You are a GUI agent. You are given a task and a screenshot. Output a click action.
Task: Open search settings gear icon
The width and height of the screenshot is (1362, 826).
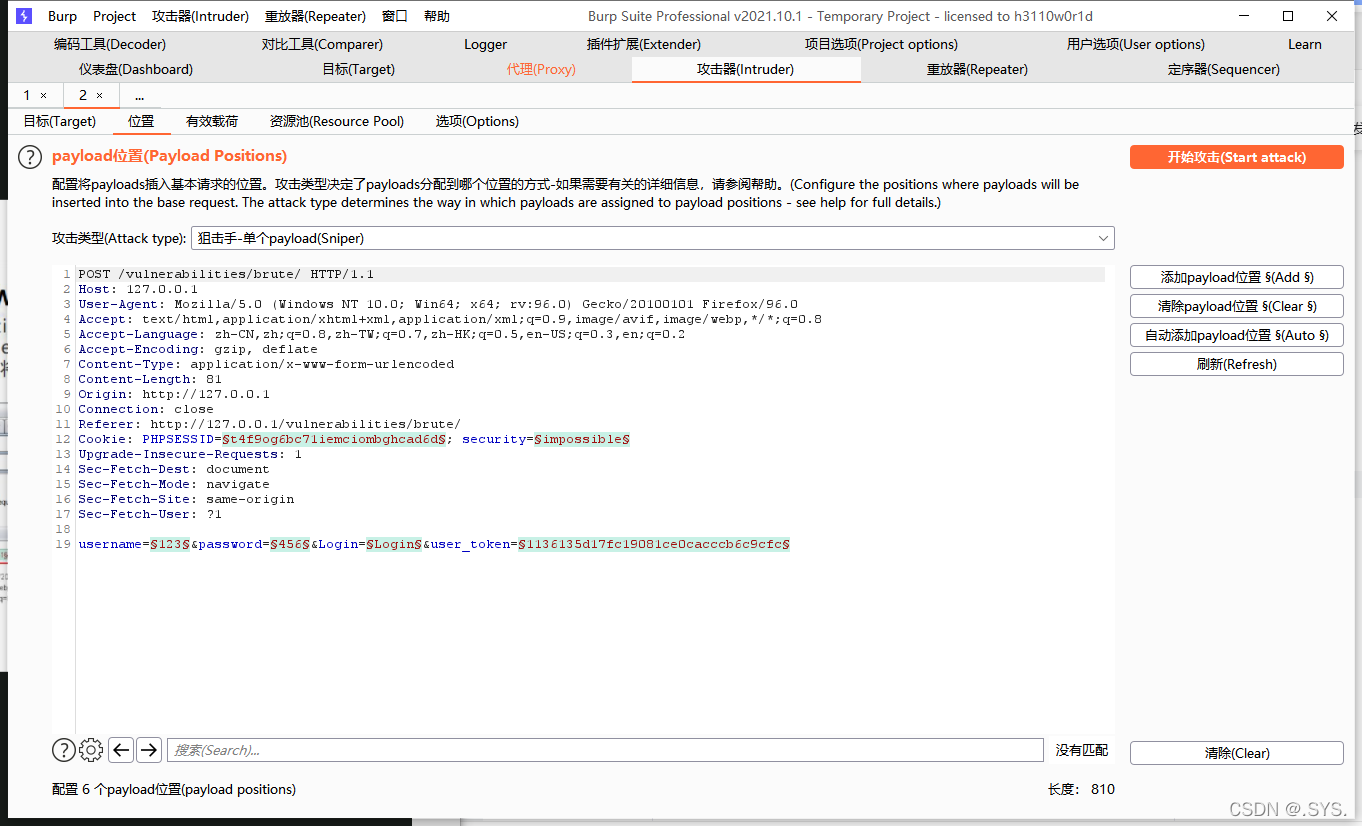point(91,750)
